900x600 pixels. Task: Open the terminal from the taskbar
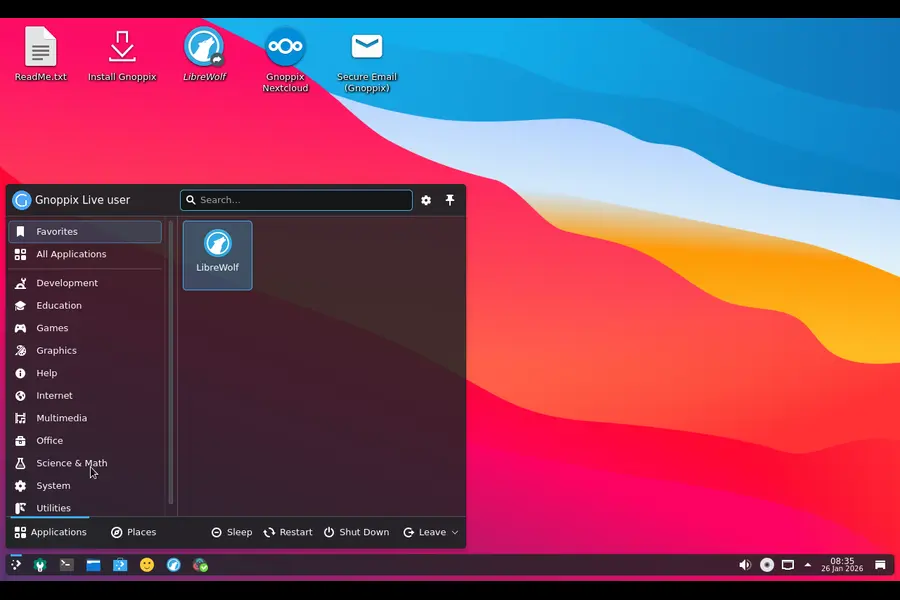point(66,565)
